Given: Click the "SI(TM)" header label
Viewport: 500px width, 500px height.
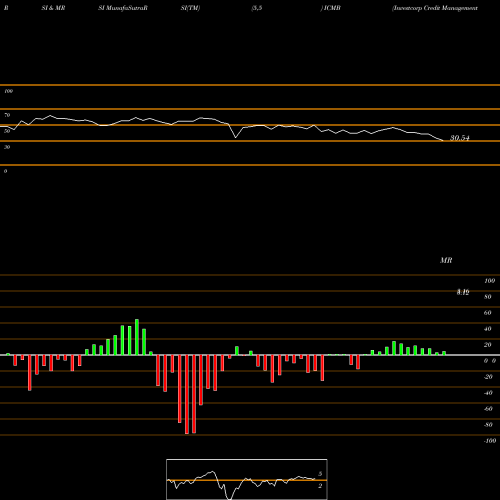Looking at the screenshot, I should pos(190,8).
